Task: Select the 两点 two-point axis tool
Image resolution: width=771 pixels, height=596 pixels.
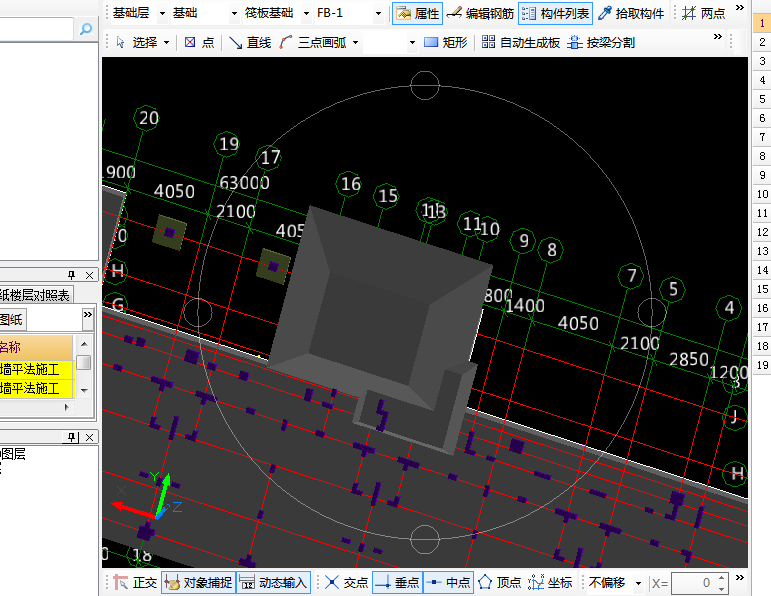Action: click(x=704, y=13)
